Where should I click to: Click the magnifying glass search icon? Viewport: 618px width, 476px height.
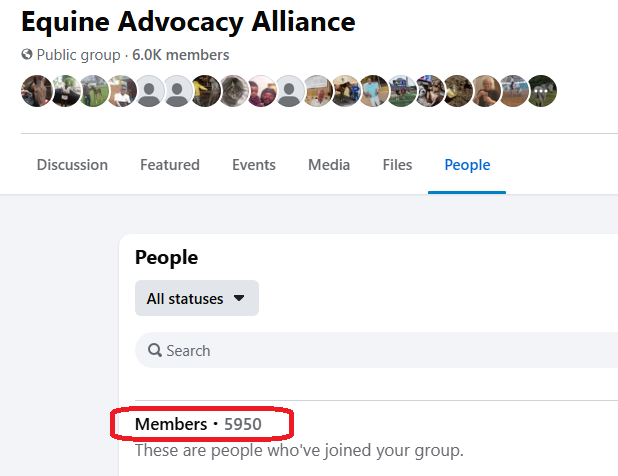tap(155, 351)
